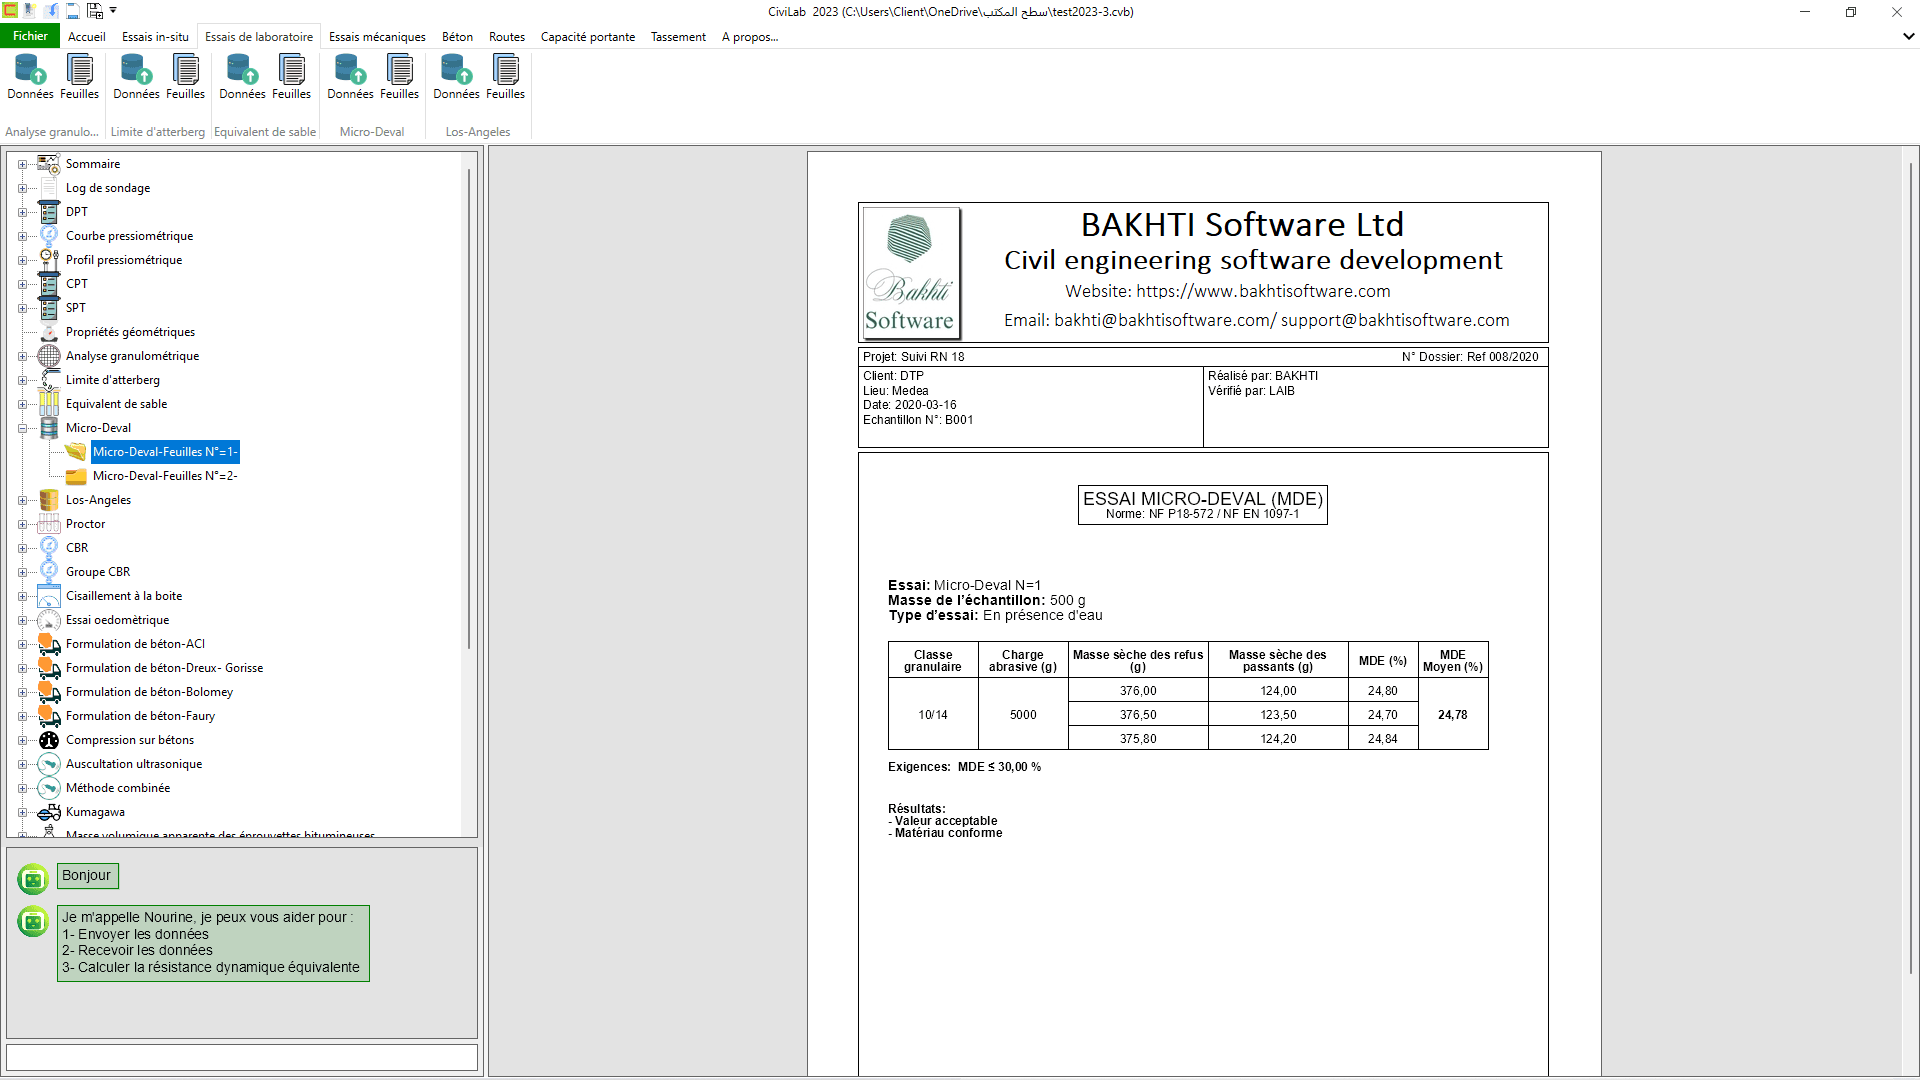Click the ESSAI MICRO-DEVAL (MDE) title
The height and width of the screenshot is (1080, 1920).
coord(1202,499)
